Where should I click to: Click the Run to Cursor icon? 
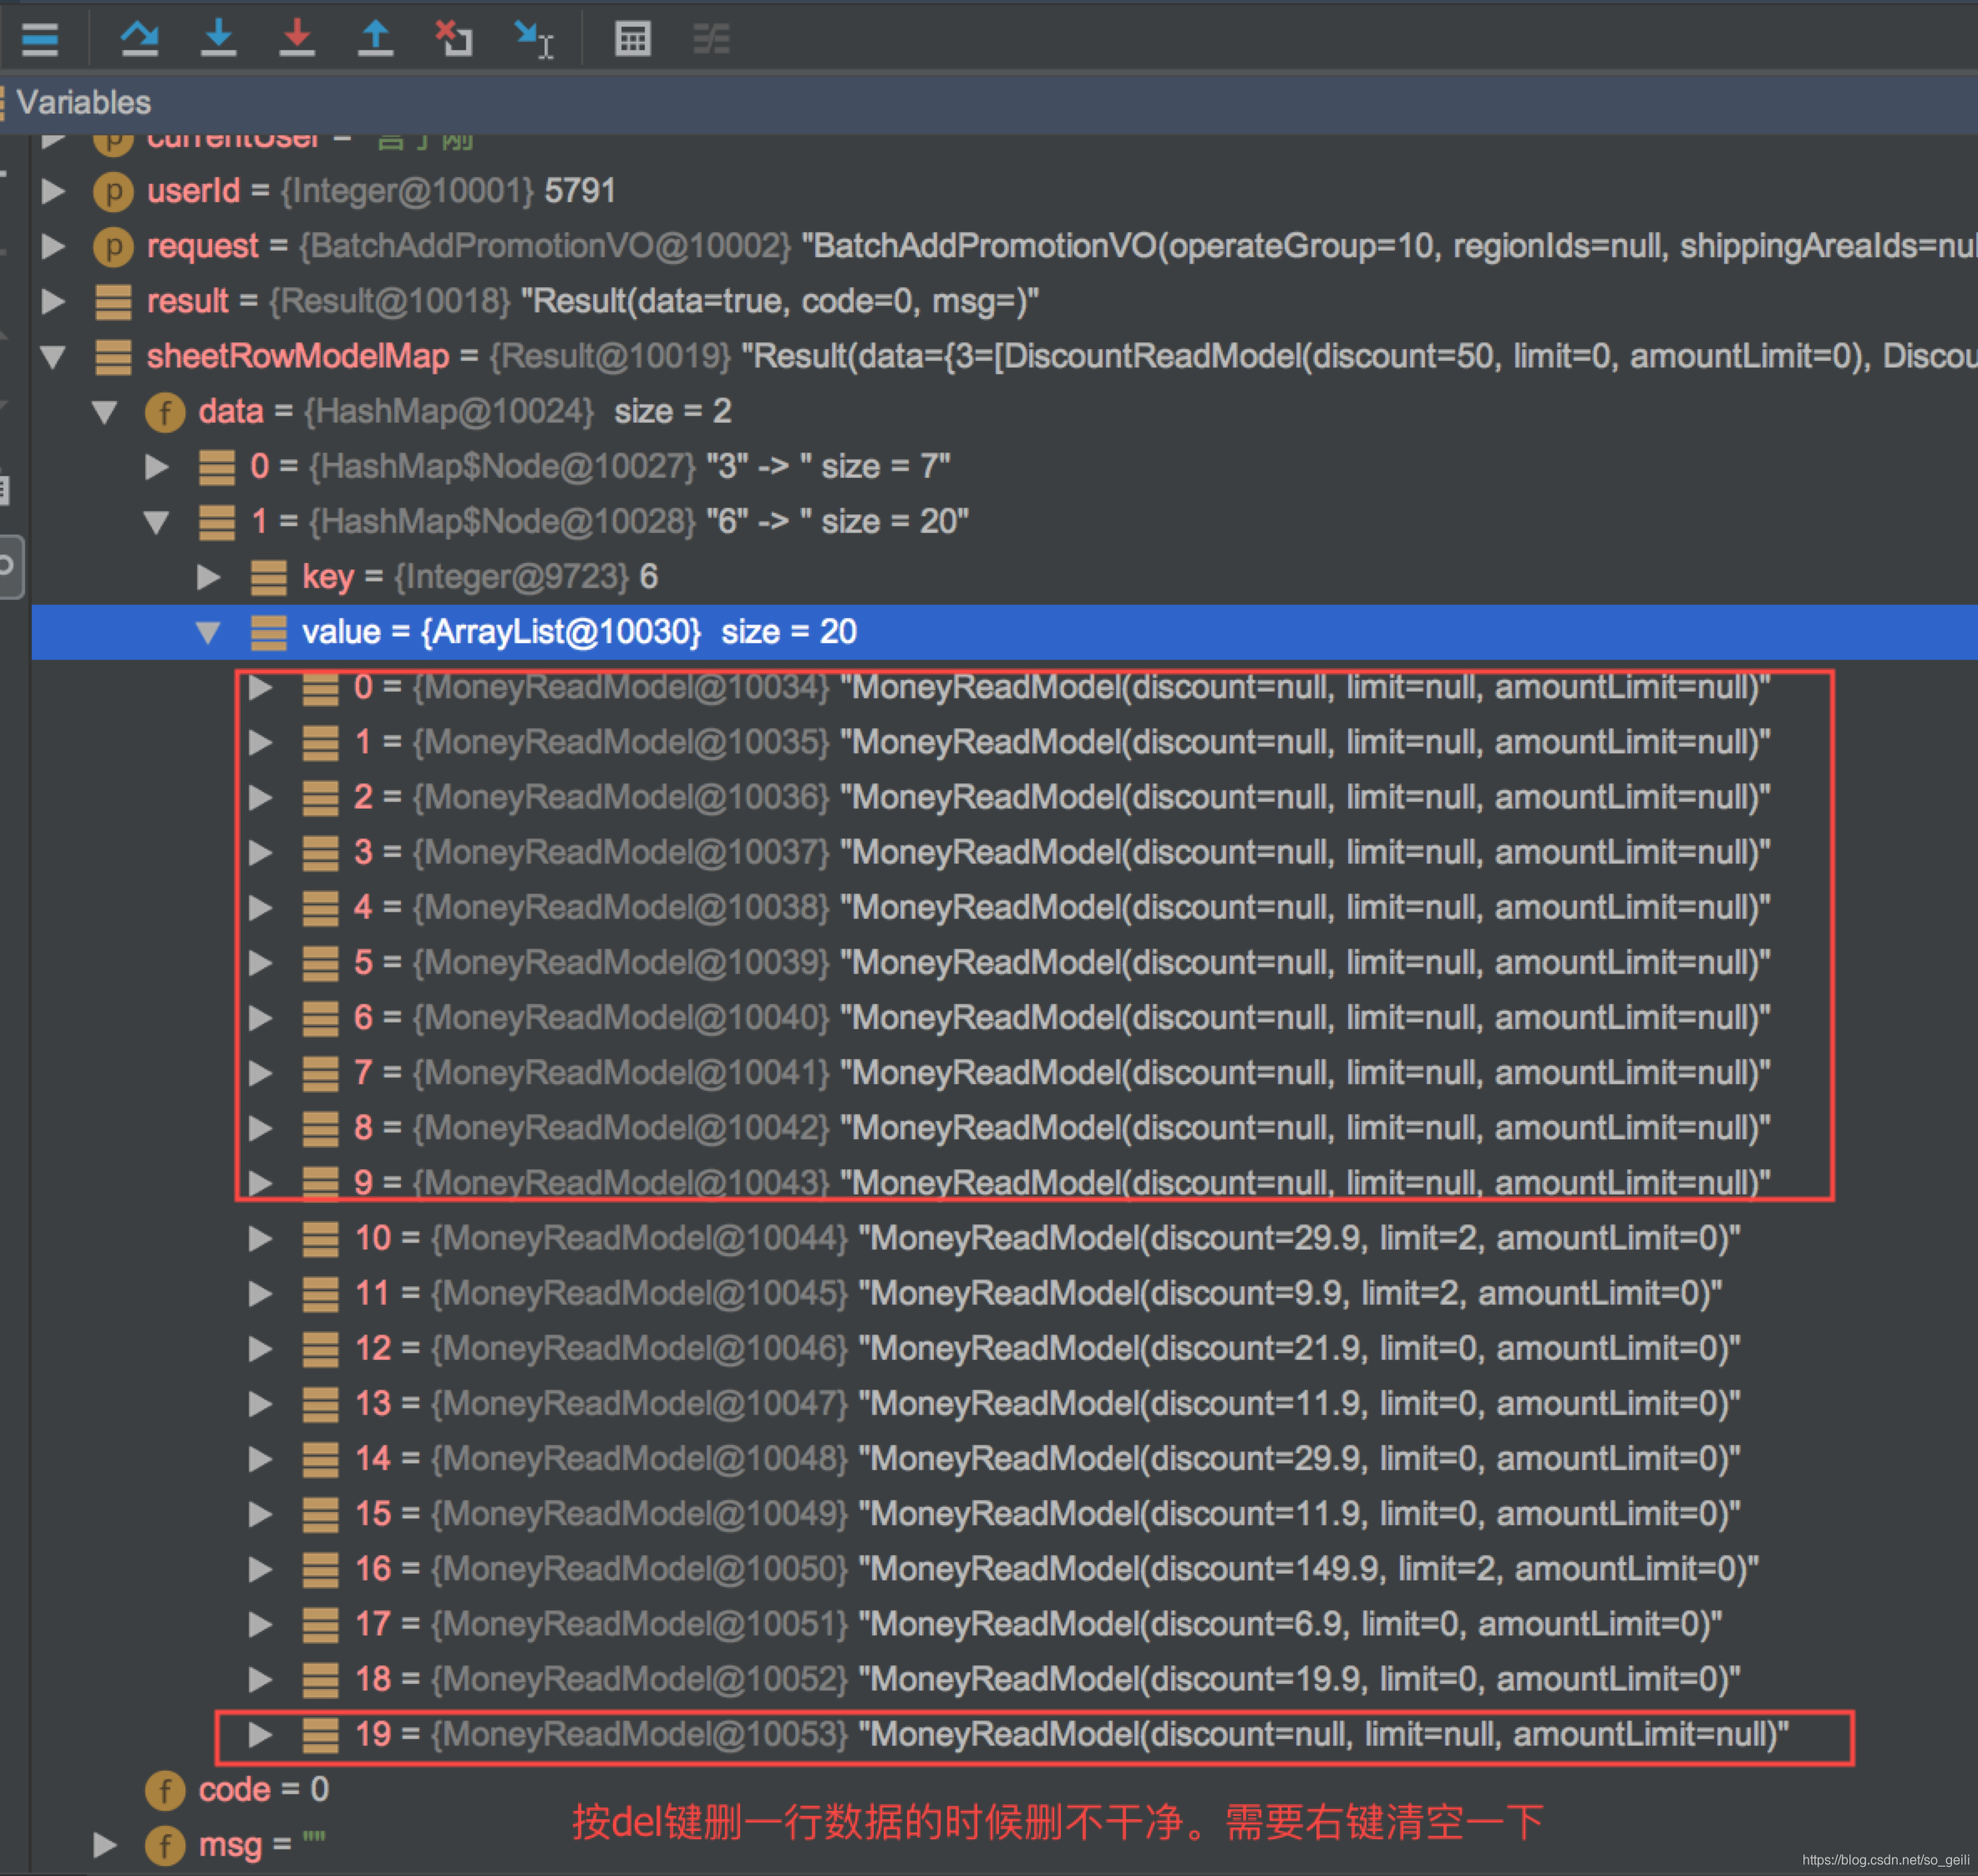coord(533,39)
